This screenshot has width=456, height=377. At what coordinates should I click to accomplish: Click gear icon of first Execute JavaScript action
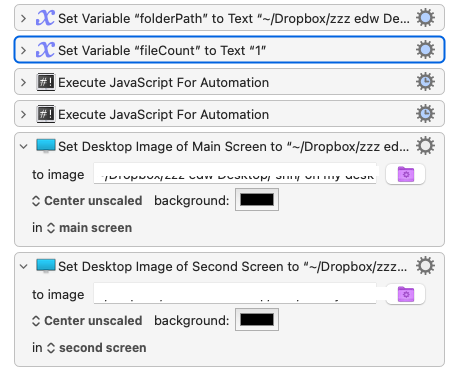[x=425, y=82]
